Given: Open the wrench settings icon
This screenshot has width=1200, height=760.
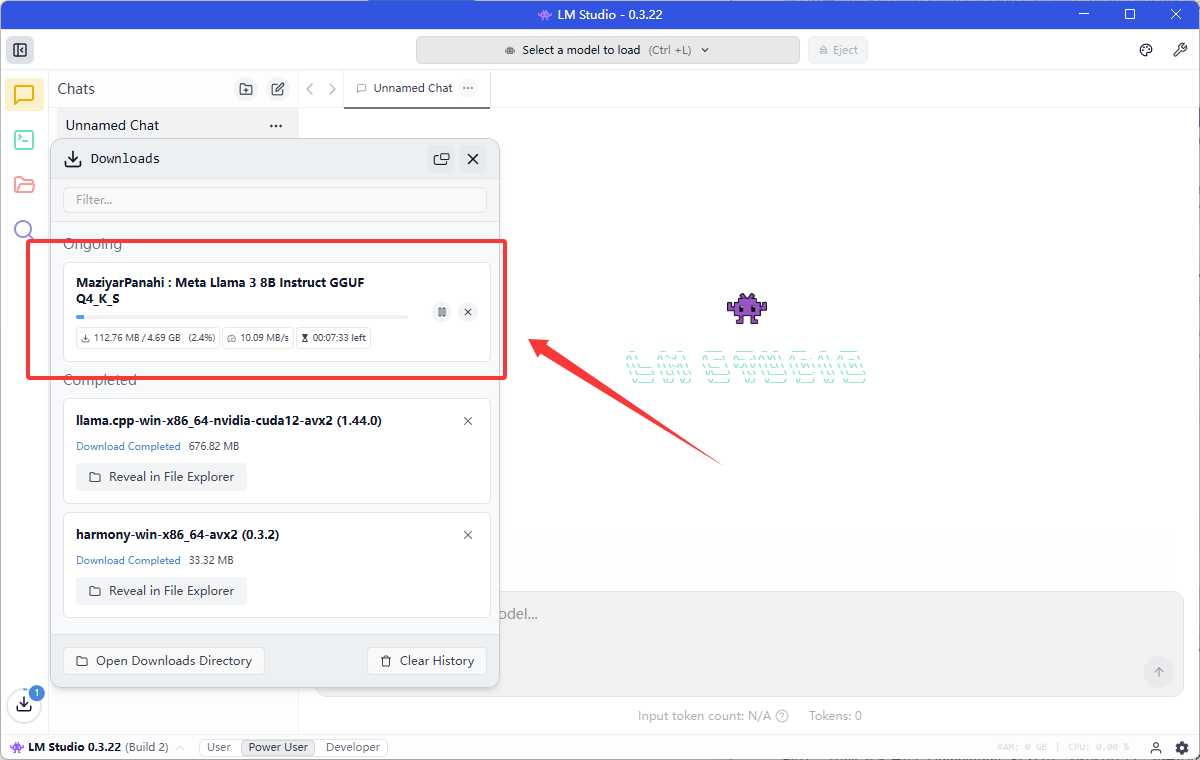Looking at the screenshot, I should pos(1180,50).
